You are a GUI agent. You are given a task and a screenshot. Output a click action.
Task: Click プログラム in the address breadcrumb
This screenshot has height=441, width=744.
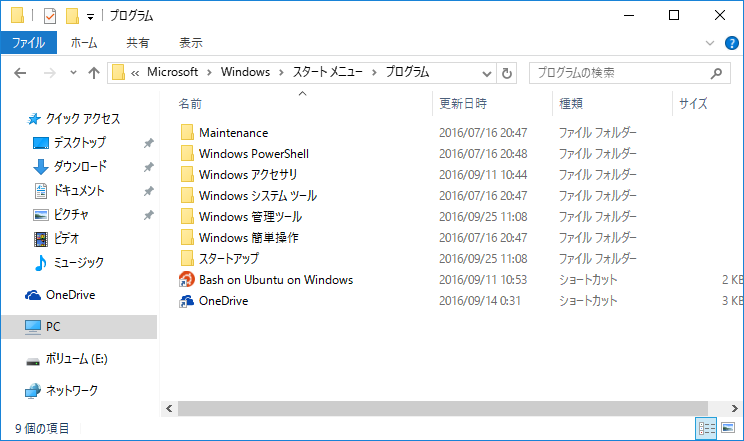(407, 72)
